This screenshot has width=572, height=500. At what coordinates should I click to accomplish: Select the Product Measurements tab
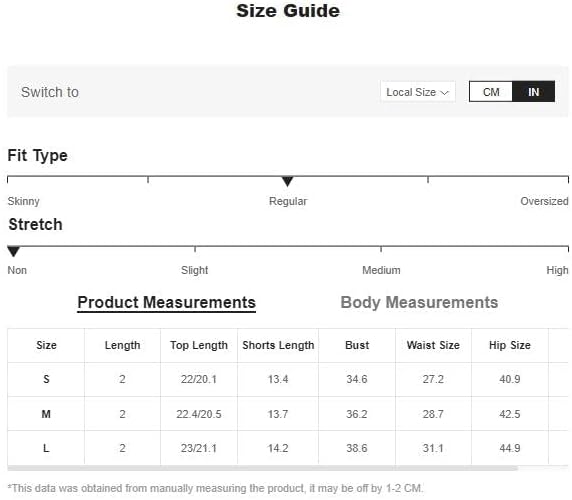[x=166, y=302]
